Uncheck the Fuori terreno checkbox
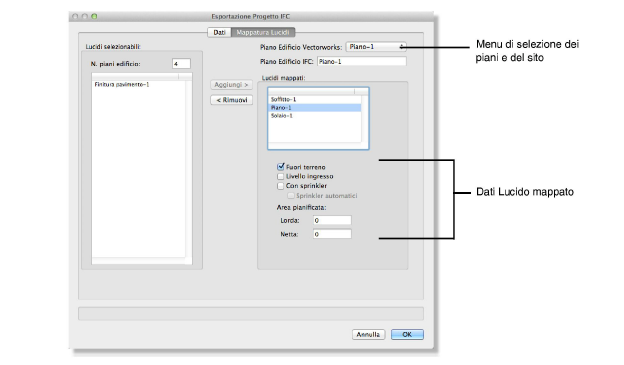The height and width of the screenshot is (365, 624). pyautogui.click(x=281, y=167)
